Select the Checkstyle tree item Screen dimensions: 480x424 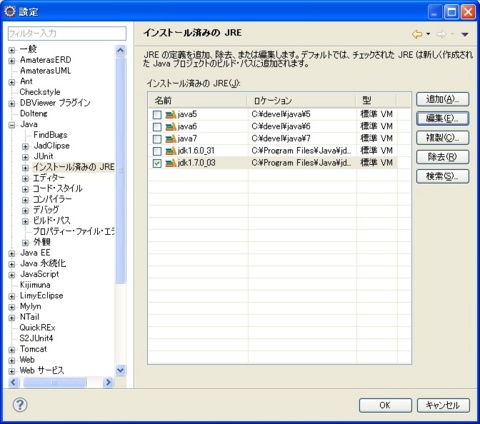(40, 92)
